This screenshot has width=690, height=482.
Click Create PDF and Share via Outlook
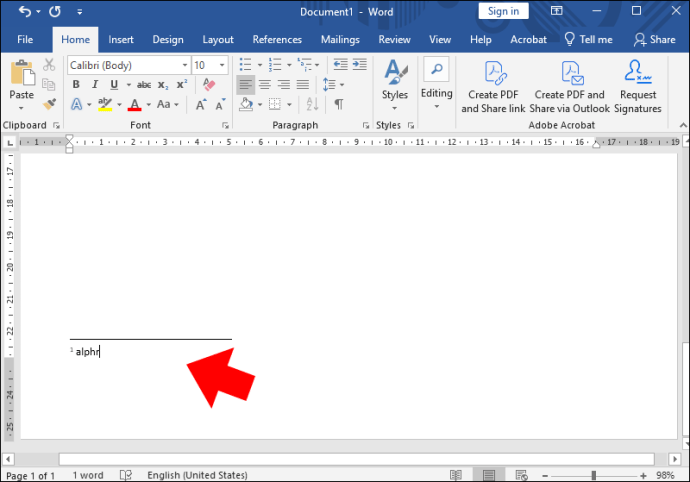pos(570,86)
